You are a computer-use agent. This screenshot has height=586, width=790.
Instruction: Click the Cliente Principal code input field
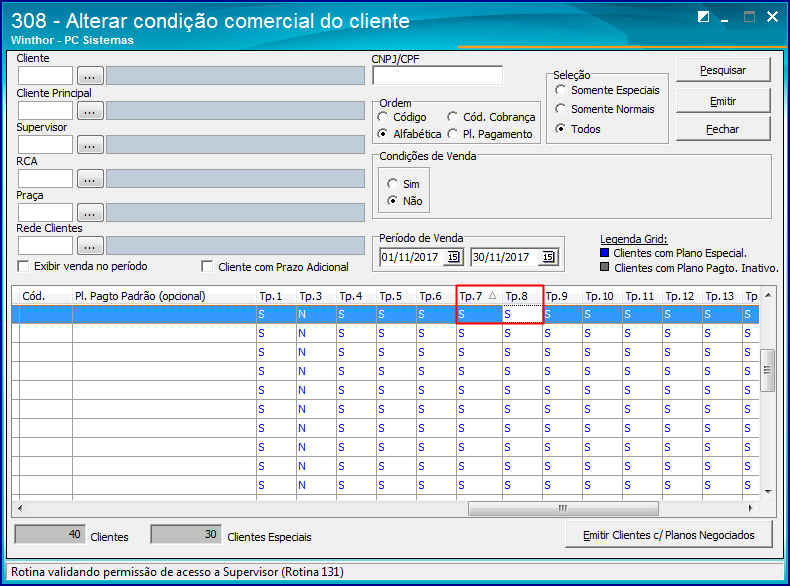click(45, 111)
